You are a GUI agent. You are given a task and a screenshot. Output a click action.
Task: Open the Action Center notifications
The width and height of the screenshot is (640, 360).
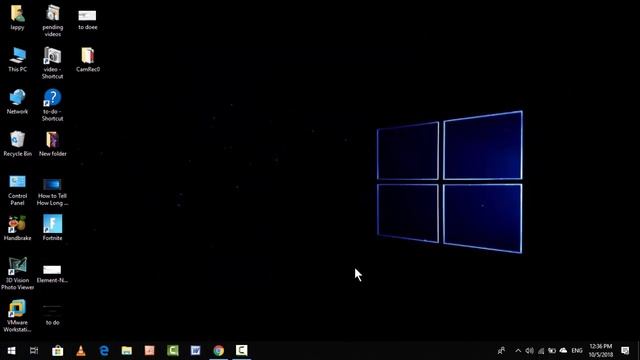pos(625,351)
